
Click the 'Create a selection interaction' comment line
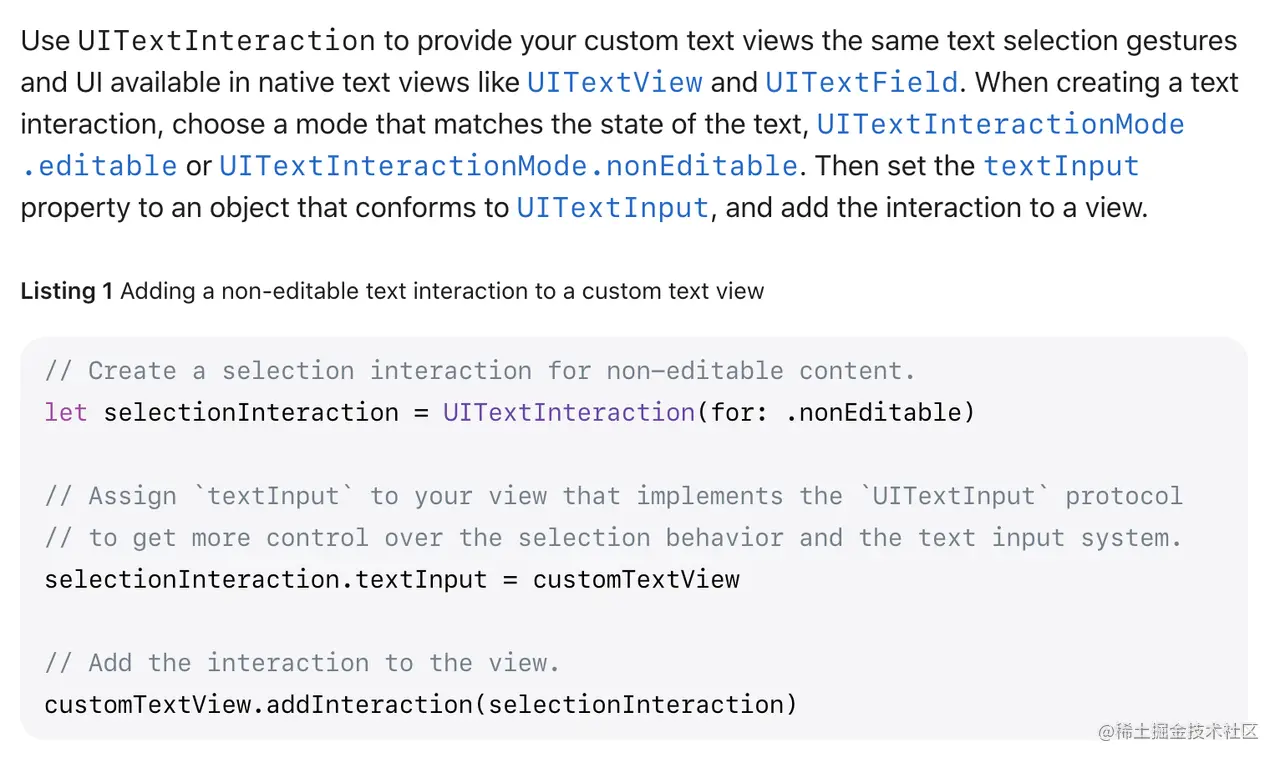pyautogui.click(x=480, y=371)
